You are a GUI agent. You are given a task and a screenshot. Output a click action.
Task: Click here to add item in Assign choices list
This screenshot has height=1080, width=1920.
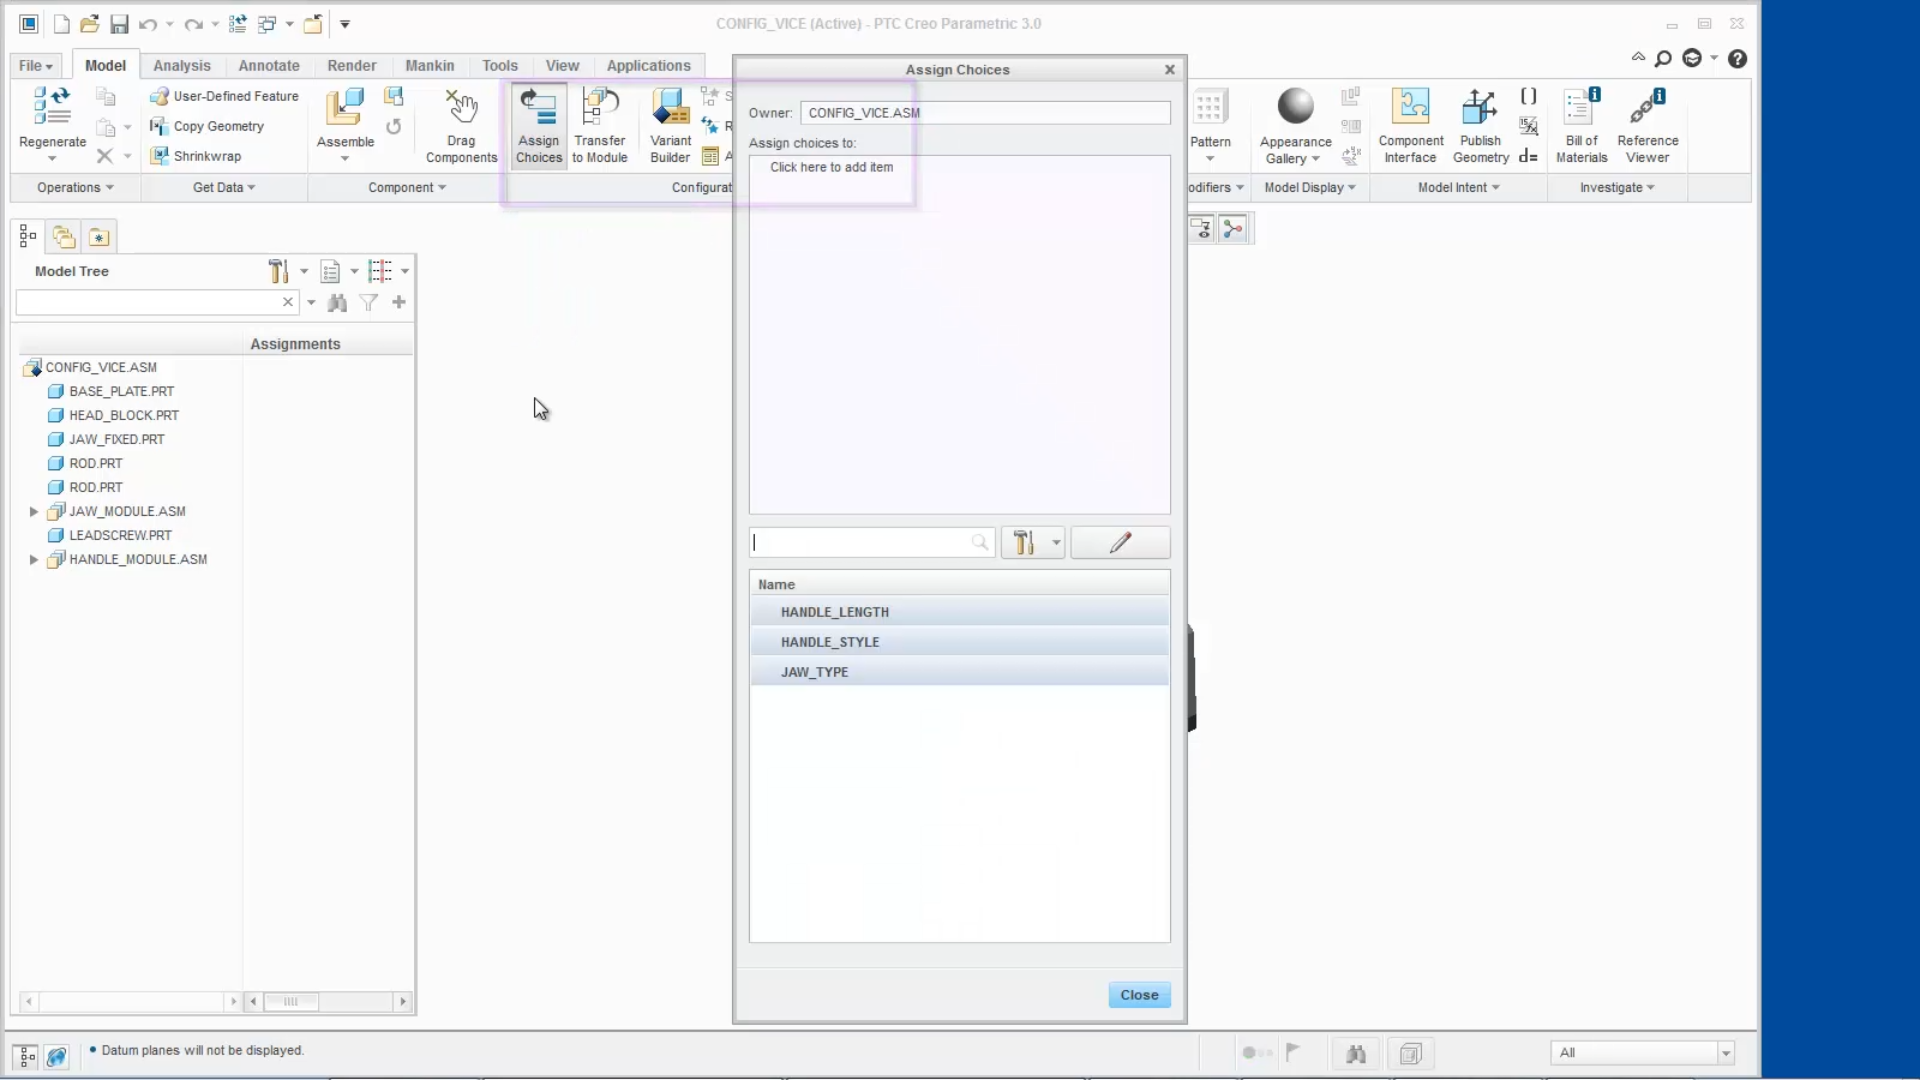(831, 166)
